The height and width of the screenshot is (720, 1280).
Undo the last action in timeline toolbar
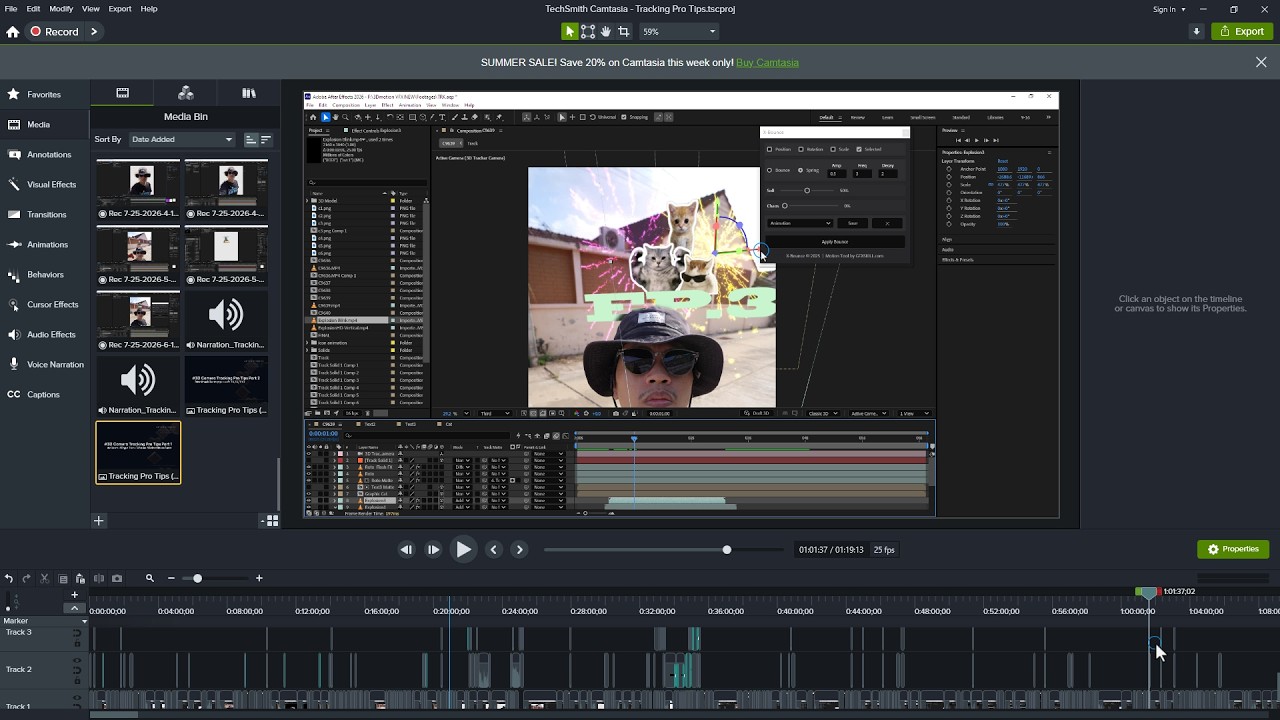[9, 578]
